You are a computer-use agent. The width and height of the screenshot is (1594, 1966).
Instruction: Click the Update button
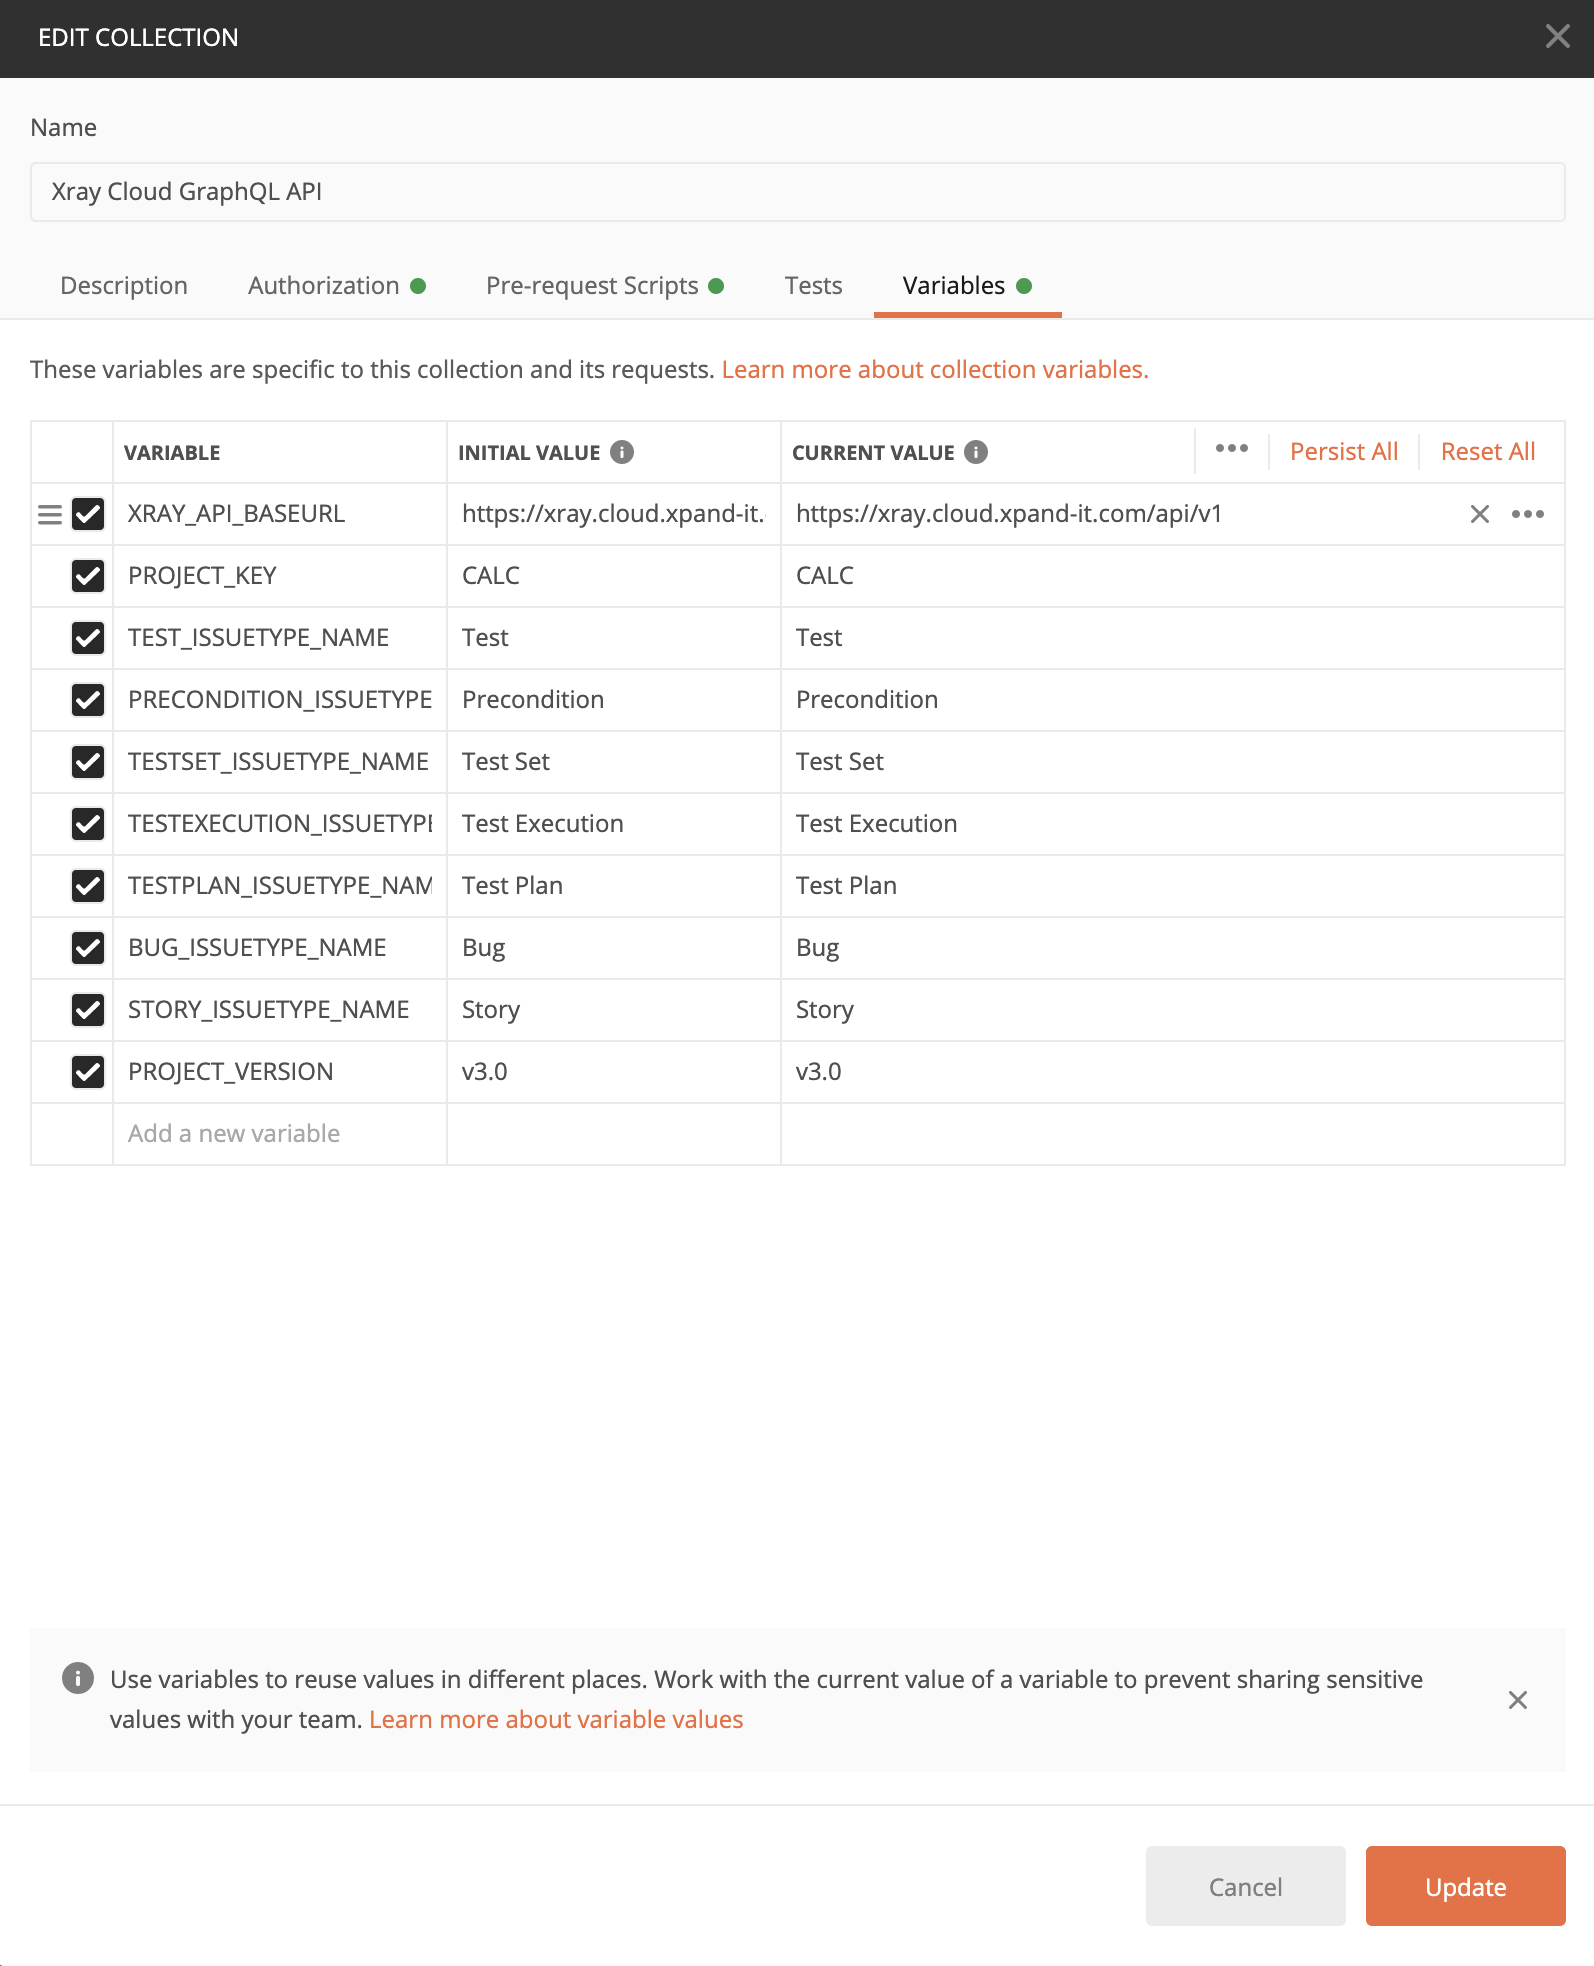1465,1886
